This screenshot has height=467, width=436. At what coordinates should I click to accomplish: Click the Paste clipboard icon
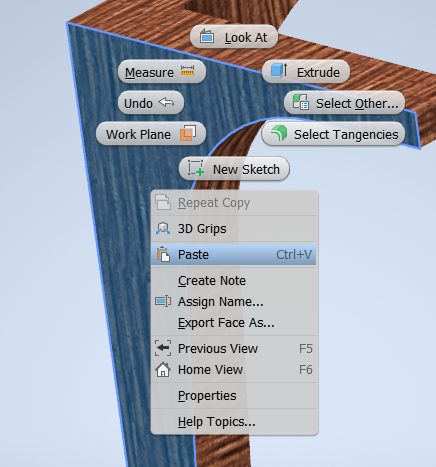(163, 254)
